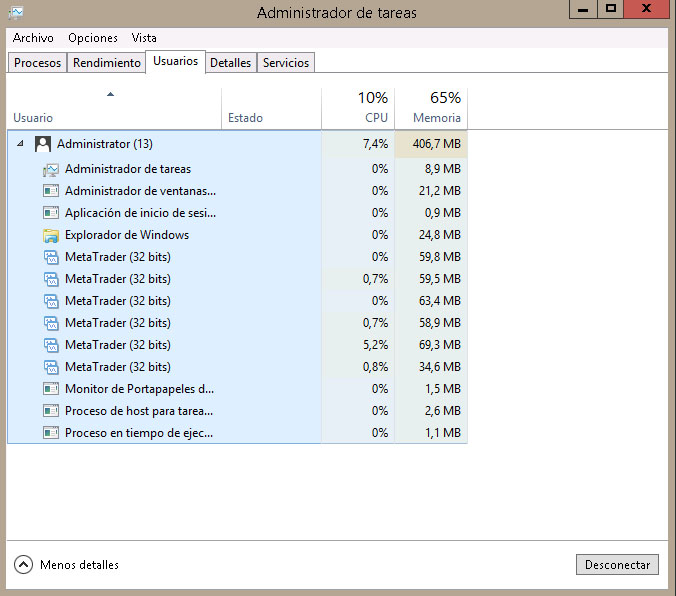Click the MetaTrader icon using 34,6 MB
Viewport: 676px width, 596px height.
tap(51, 367)
